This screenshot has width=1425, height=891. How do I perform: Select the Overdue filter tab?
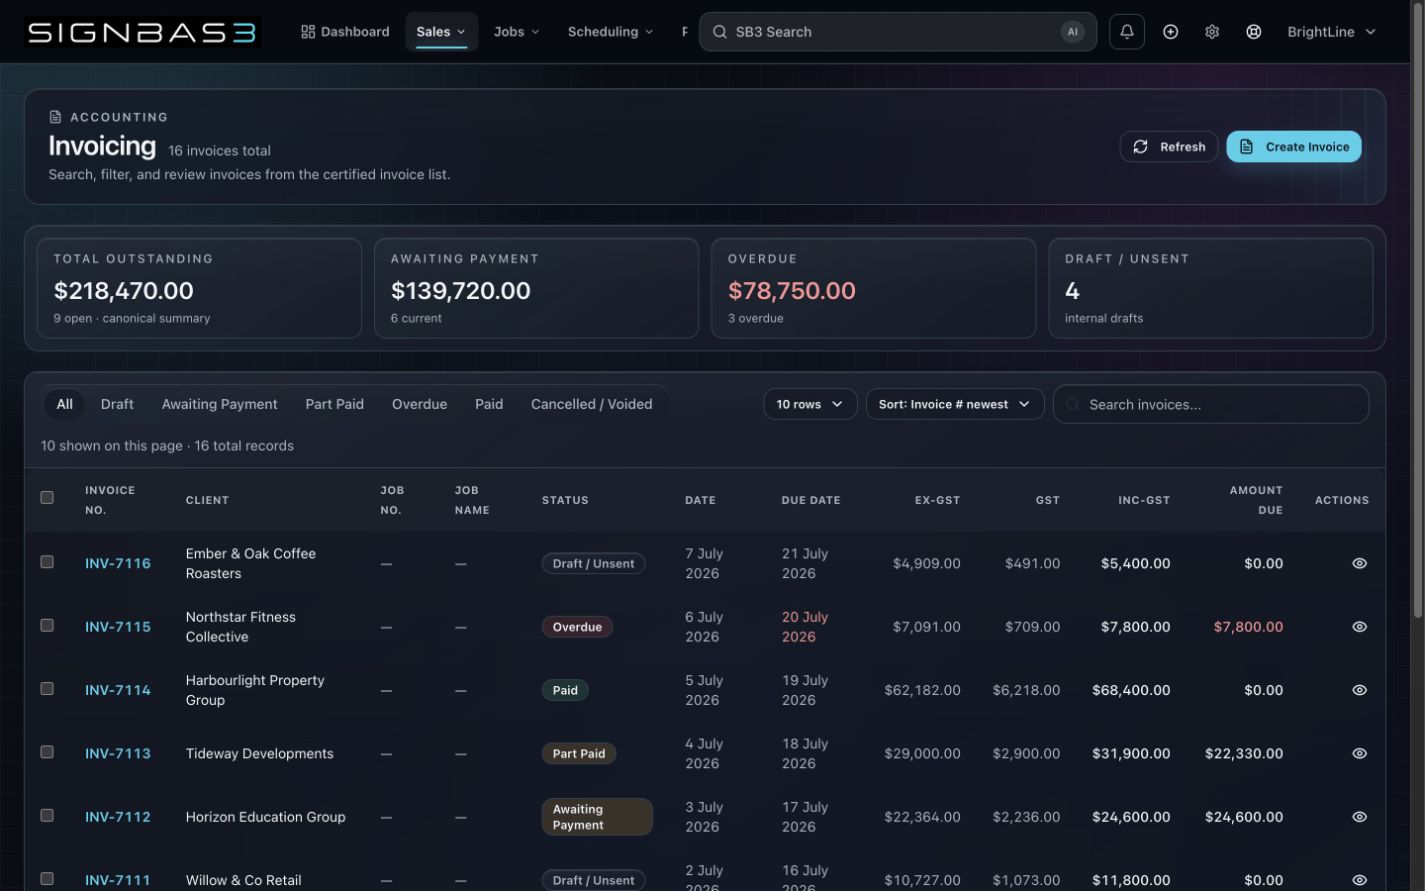(419, 404)
